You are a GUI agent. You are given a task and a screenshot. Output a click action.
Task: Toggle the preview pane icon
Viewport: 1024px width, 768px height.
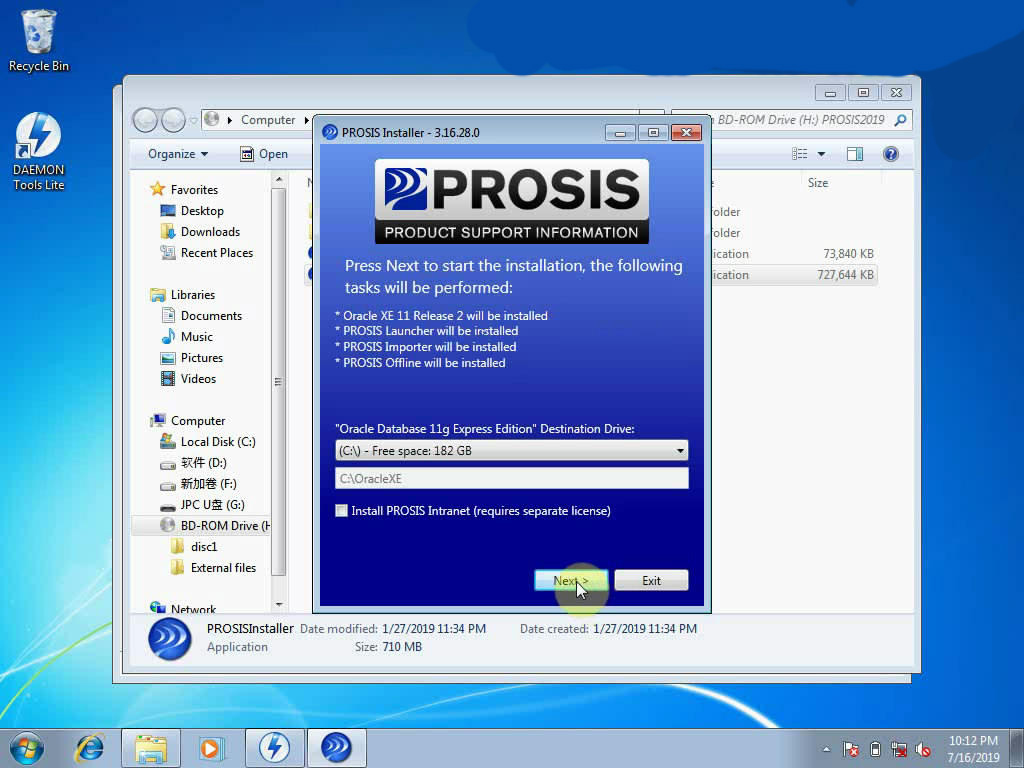(854, 154)
